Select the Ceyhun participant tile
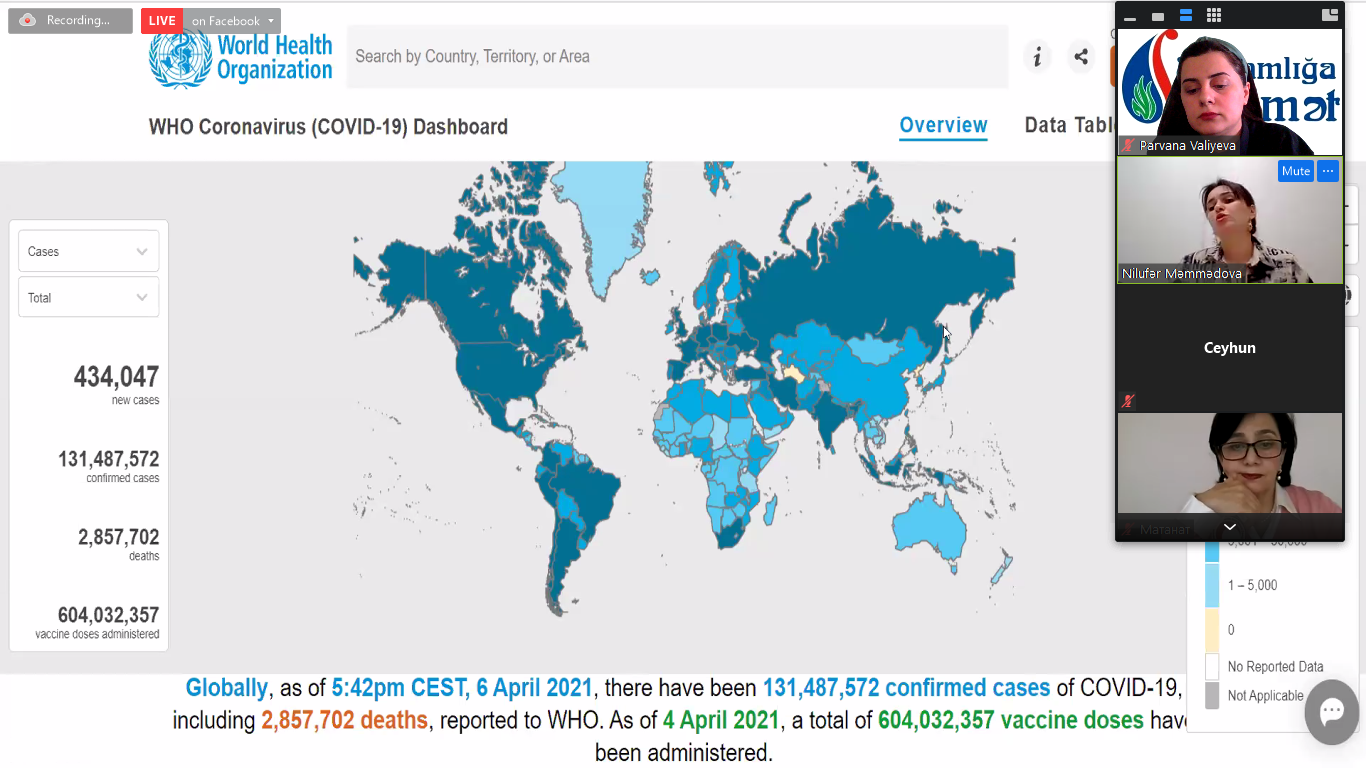This screenshot has width=1366, height=768. pyautogui.click(x=1229, y=348)
